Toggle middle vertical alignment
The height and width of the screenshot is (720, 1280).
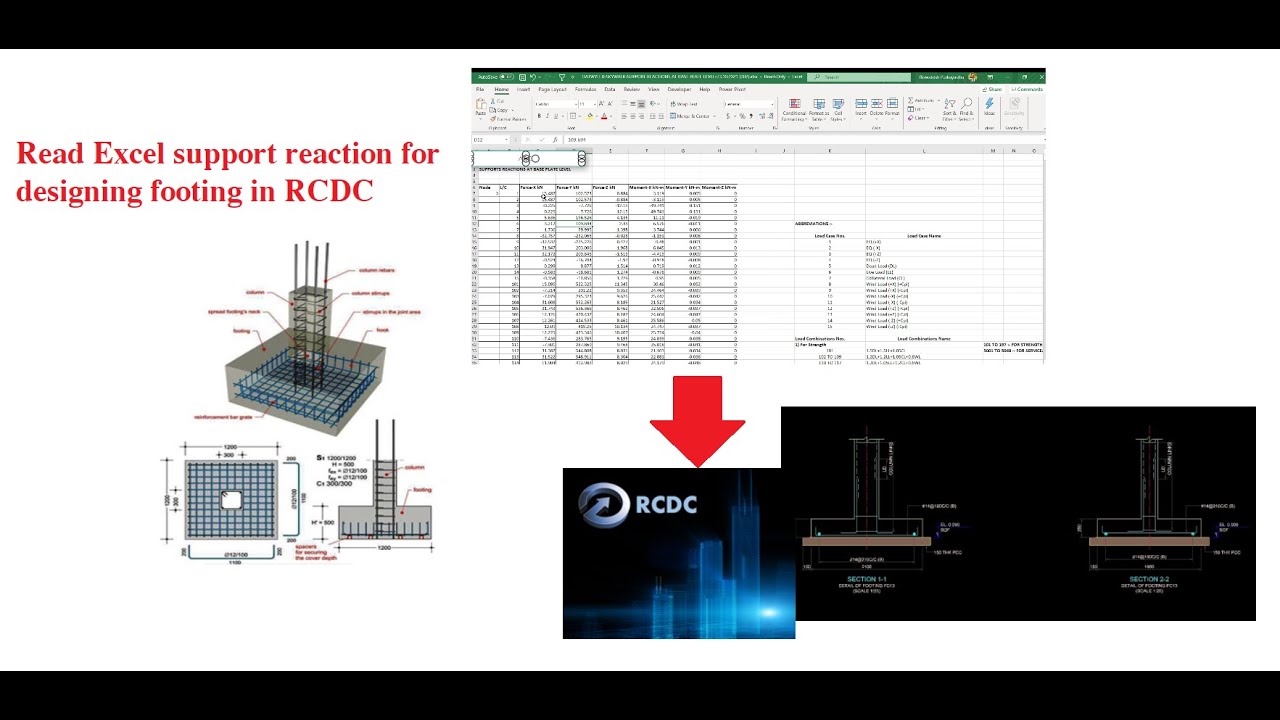[x=633, y=104]
